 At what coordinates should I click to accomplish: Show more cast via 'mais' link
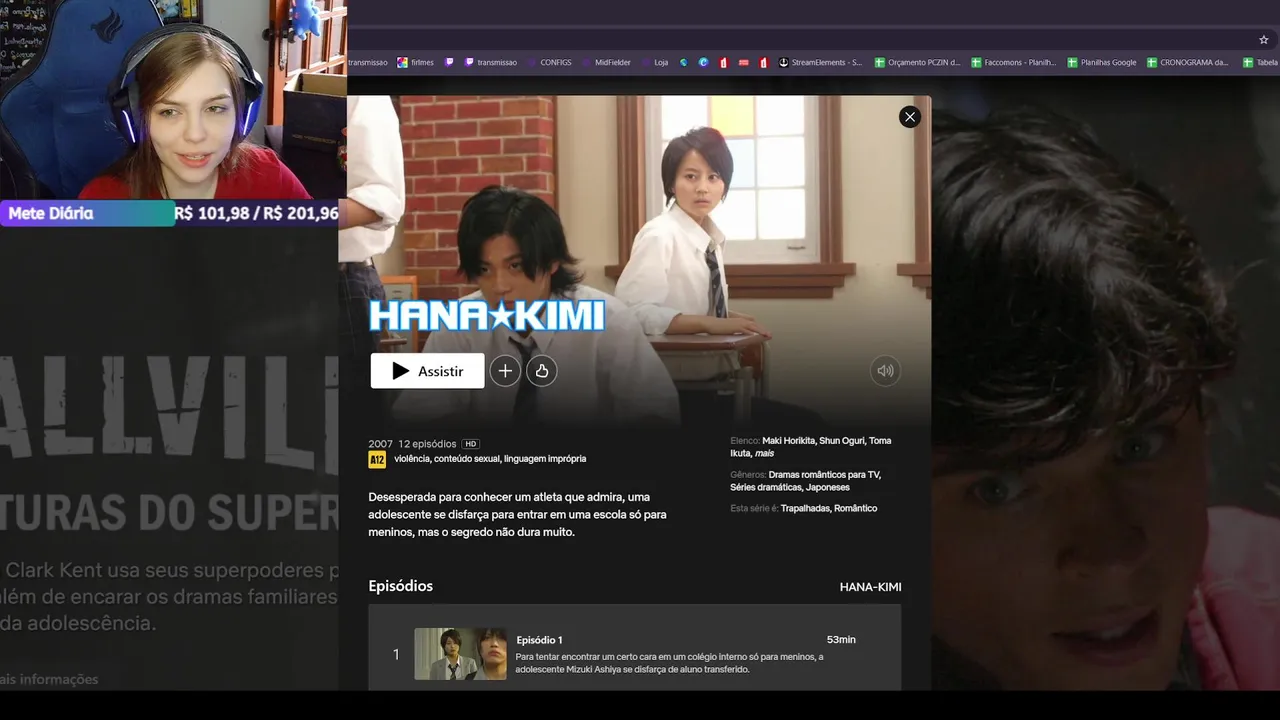[764, 453]
